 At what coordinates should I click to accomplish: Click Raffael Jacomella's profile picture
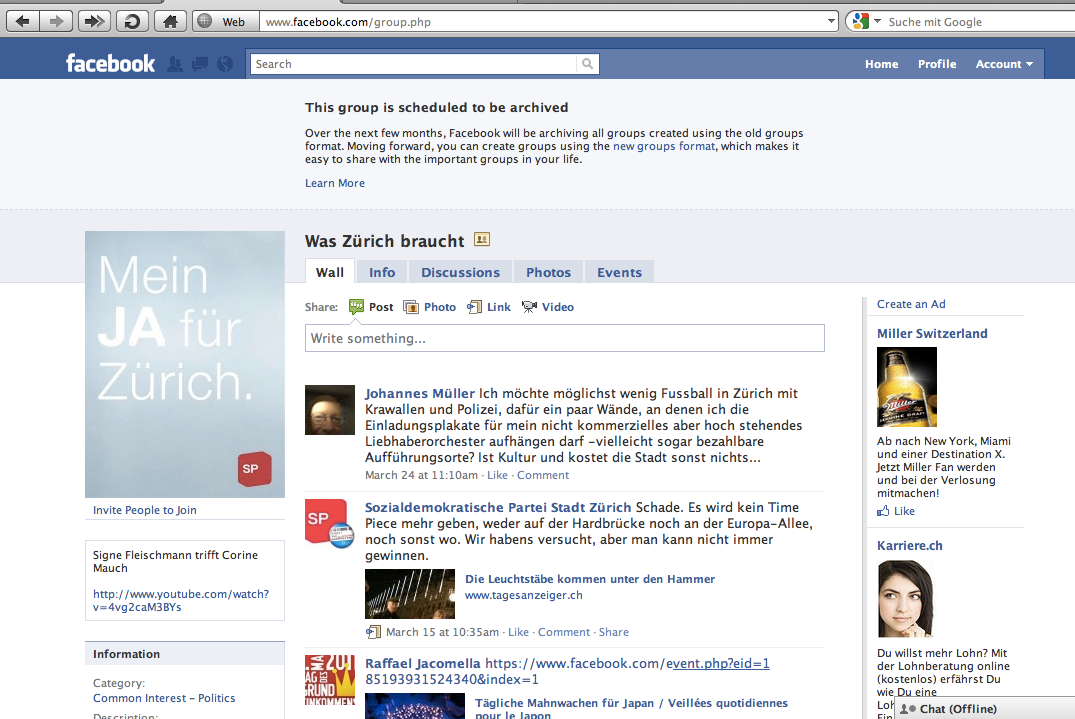330,680
